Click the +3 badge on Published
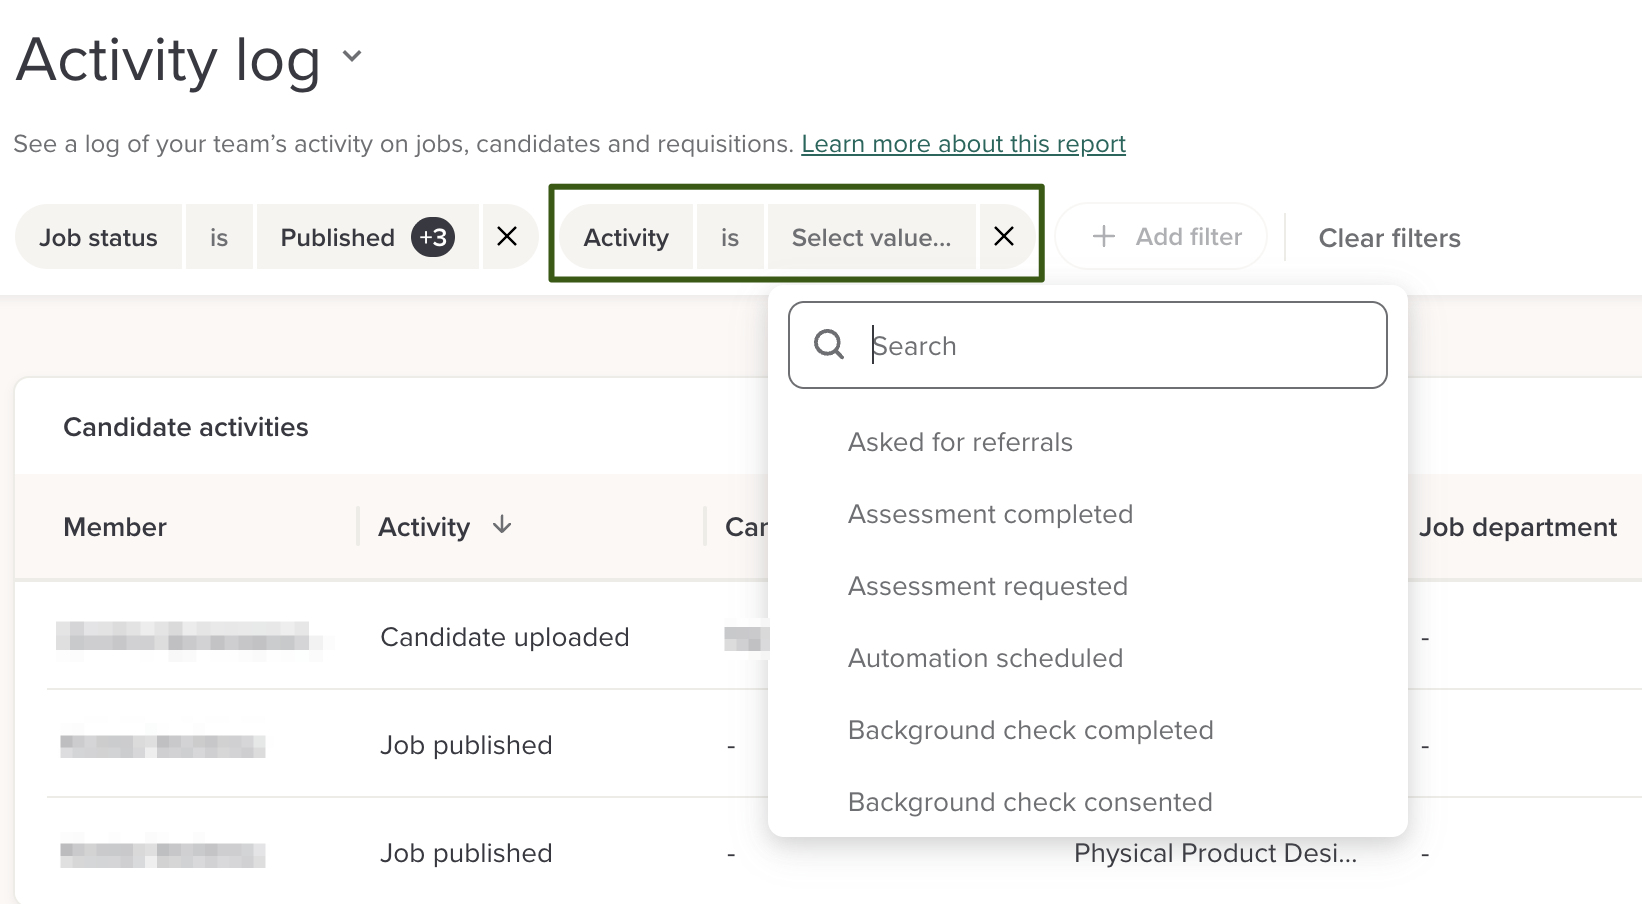 [x=433, y=238]
